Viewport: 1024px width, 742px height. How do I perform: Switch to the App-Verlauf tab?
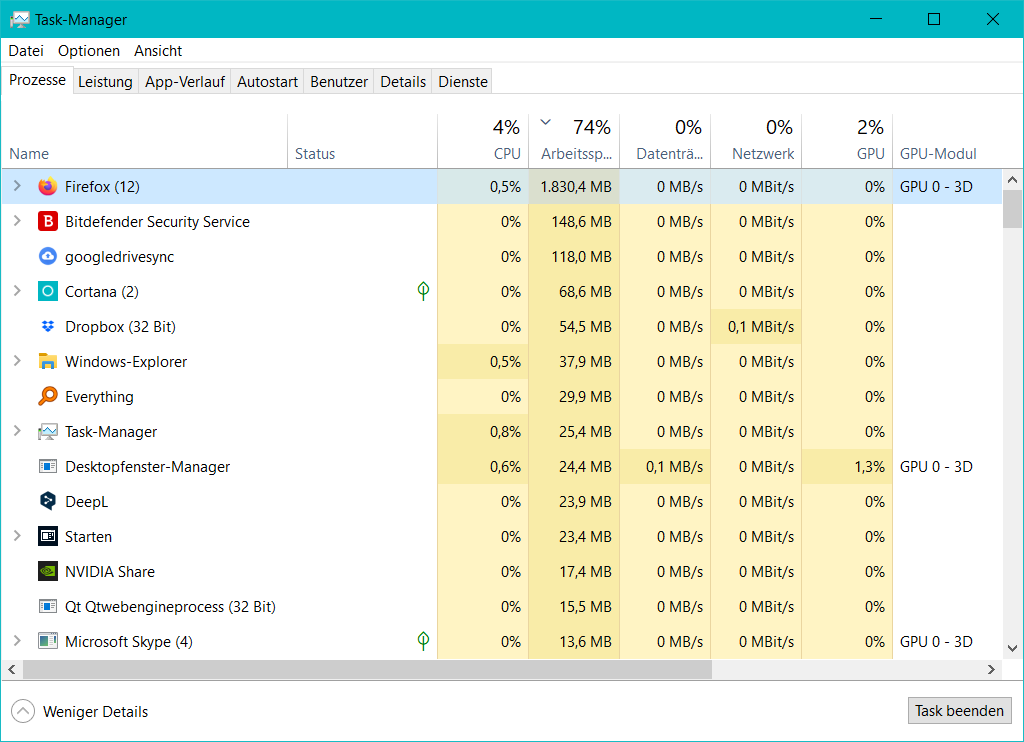pyautogui.click(x=185, y=82)
